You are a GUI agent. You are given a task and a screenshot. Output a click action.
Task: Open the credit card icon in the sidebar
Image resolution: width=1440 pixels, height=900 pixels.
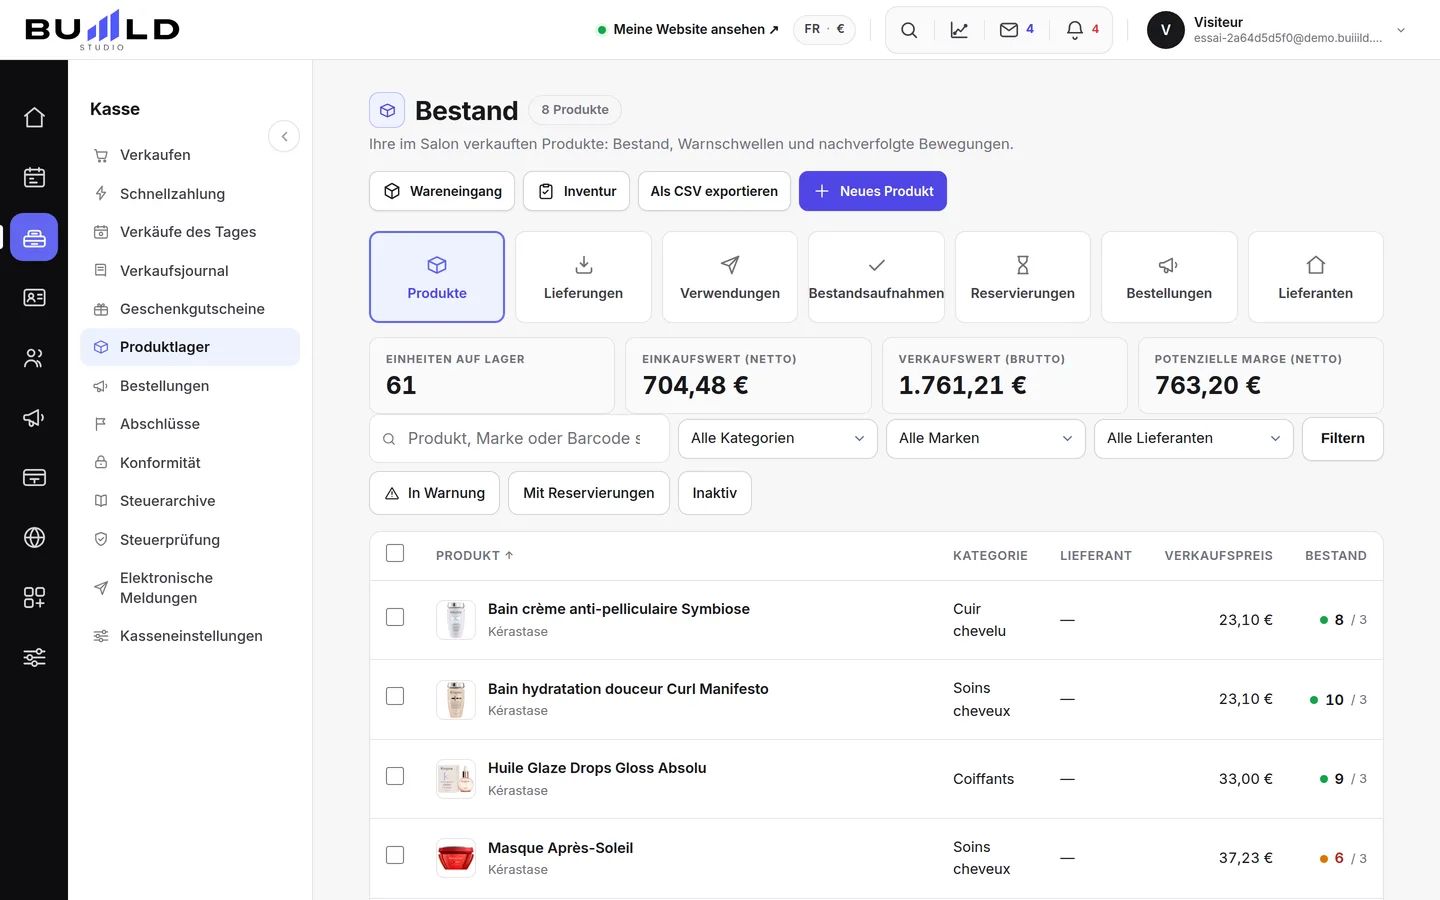tap(34, 477)
